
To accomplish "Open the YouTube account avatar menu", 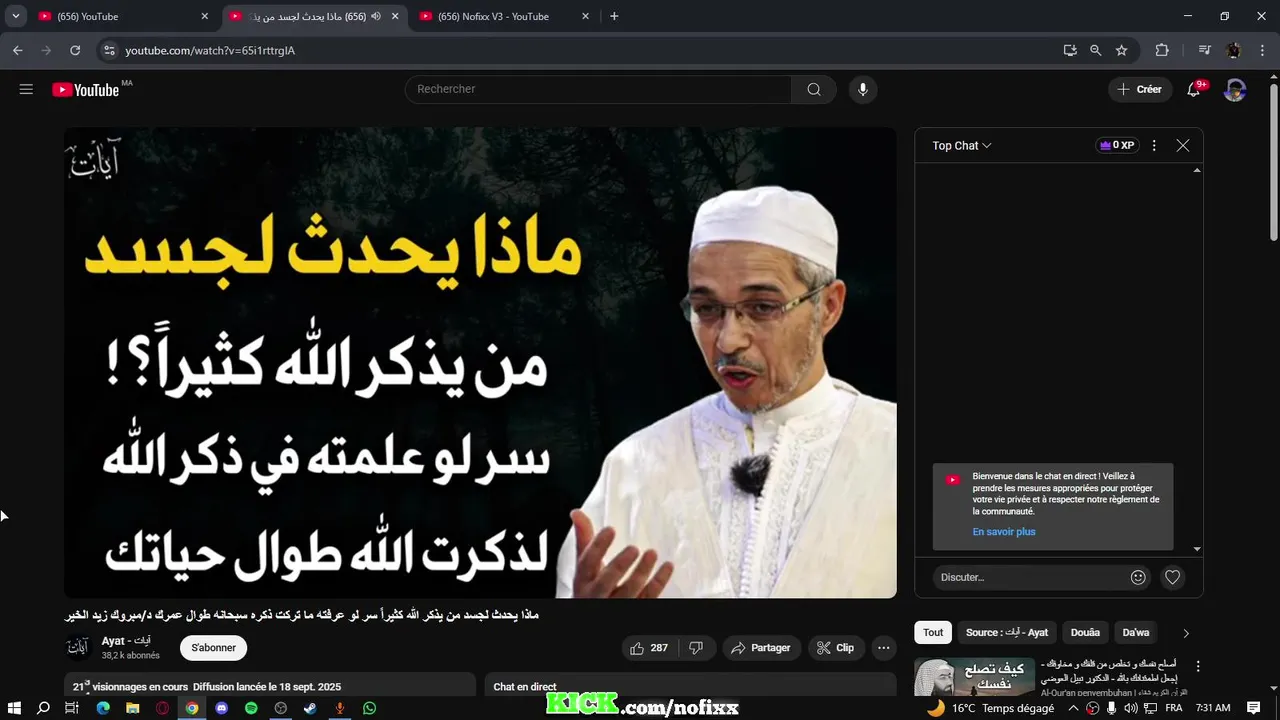I will click(x=1235, y=89).
